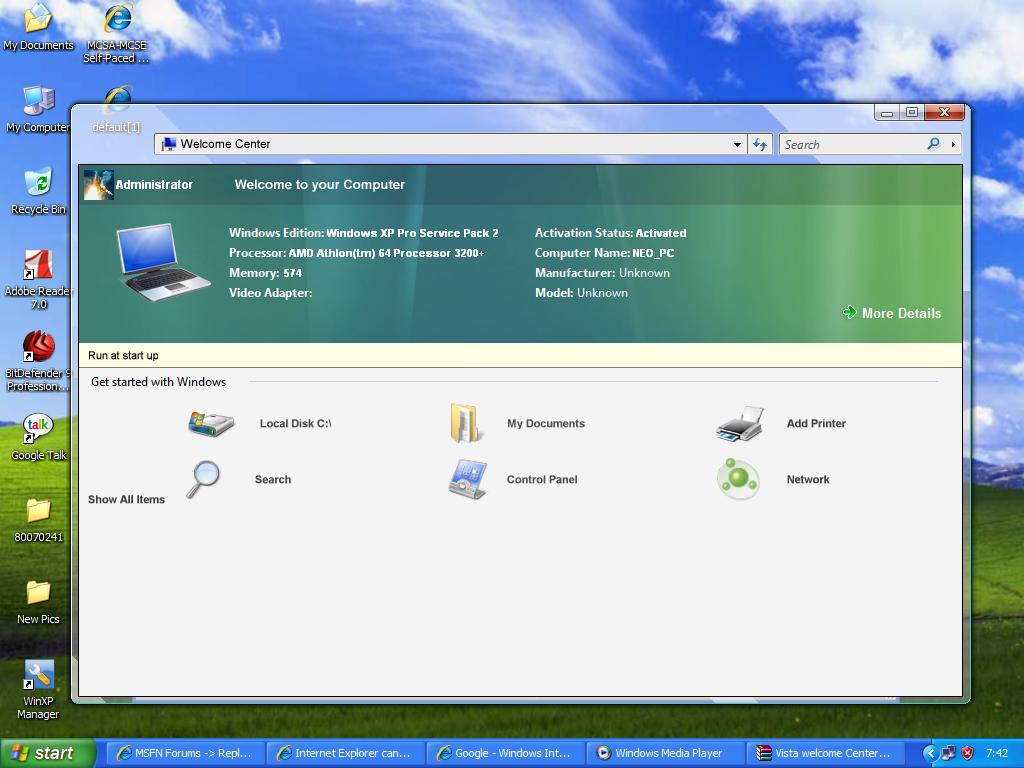Click the Show All Items link
Viewport: 1024px width, 768px height.
tap(127, 500)
